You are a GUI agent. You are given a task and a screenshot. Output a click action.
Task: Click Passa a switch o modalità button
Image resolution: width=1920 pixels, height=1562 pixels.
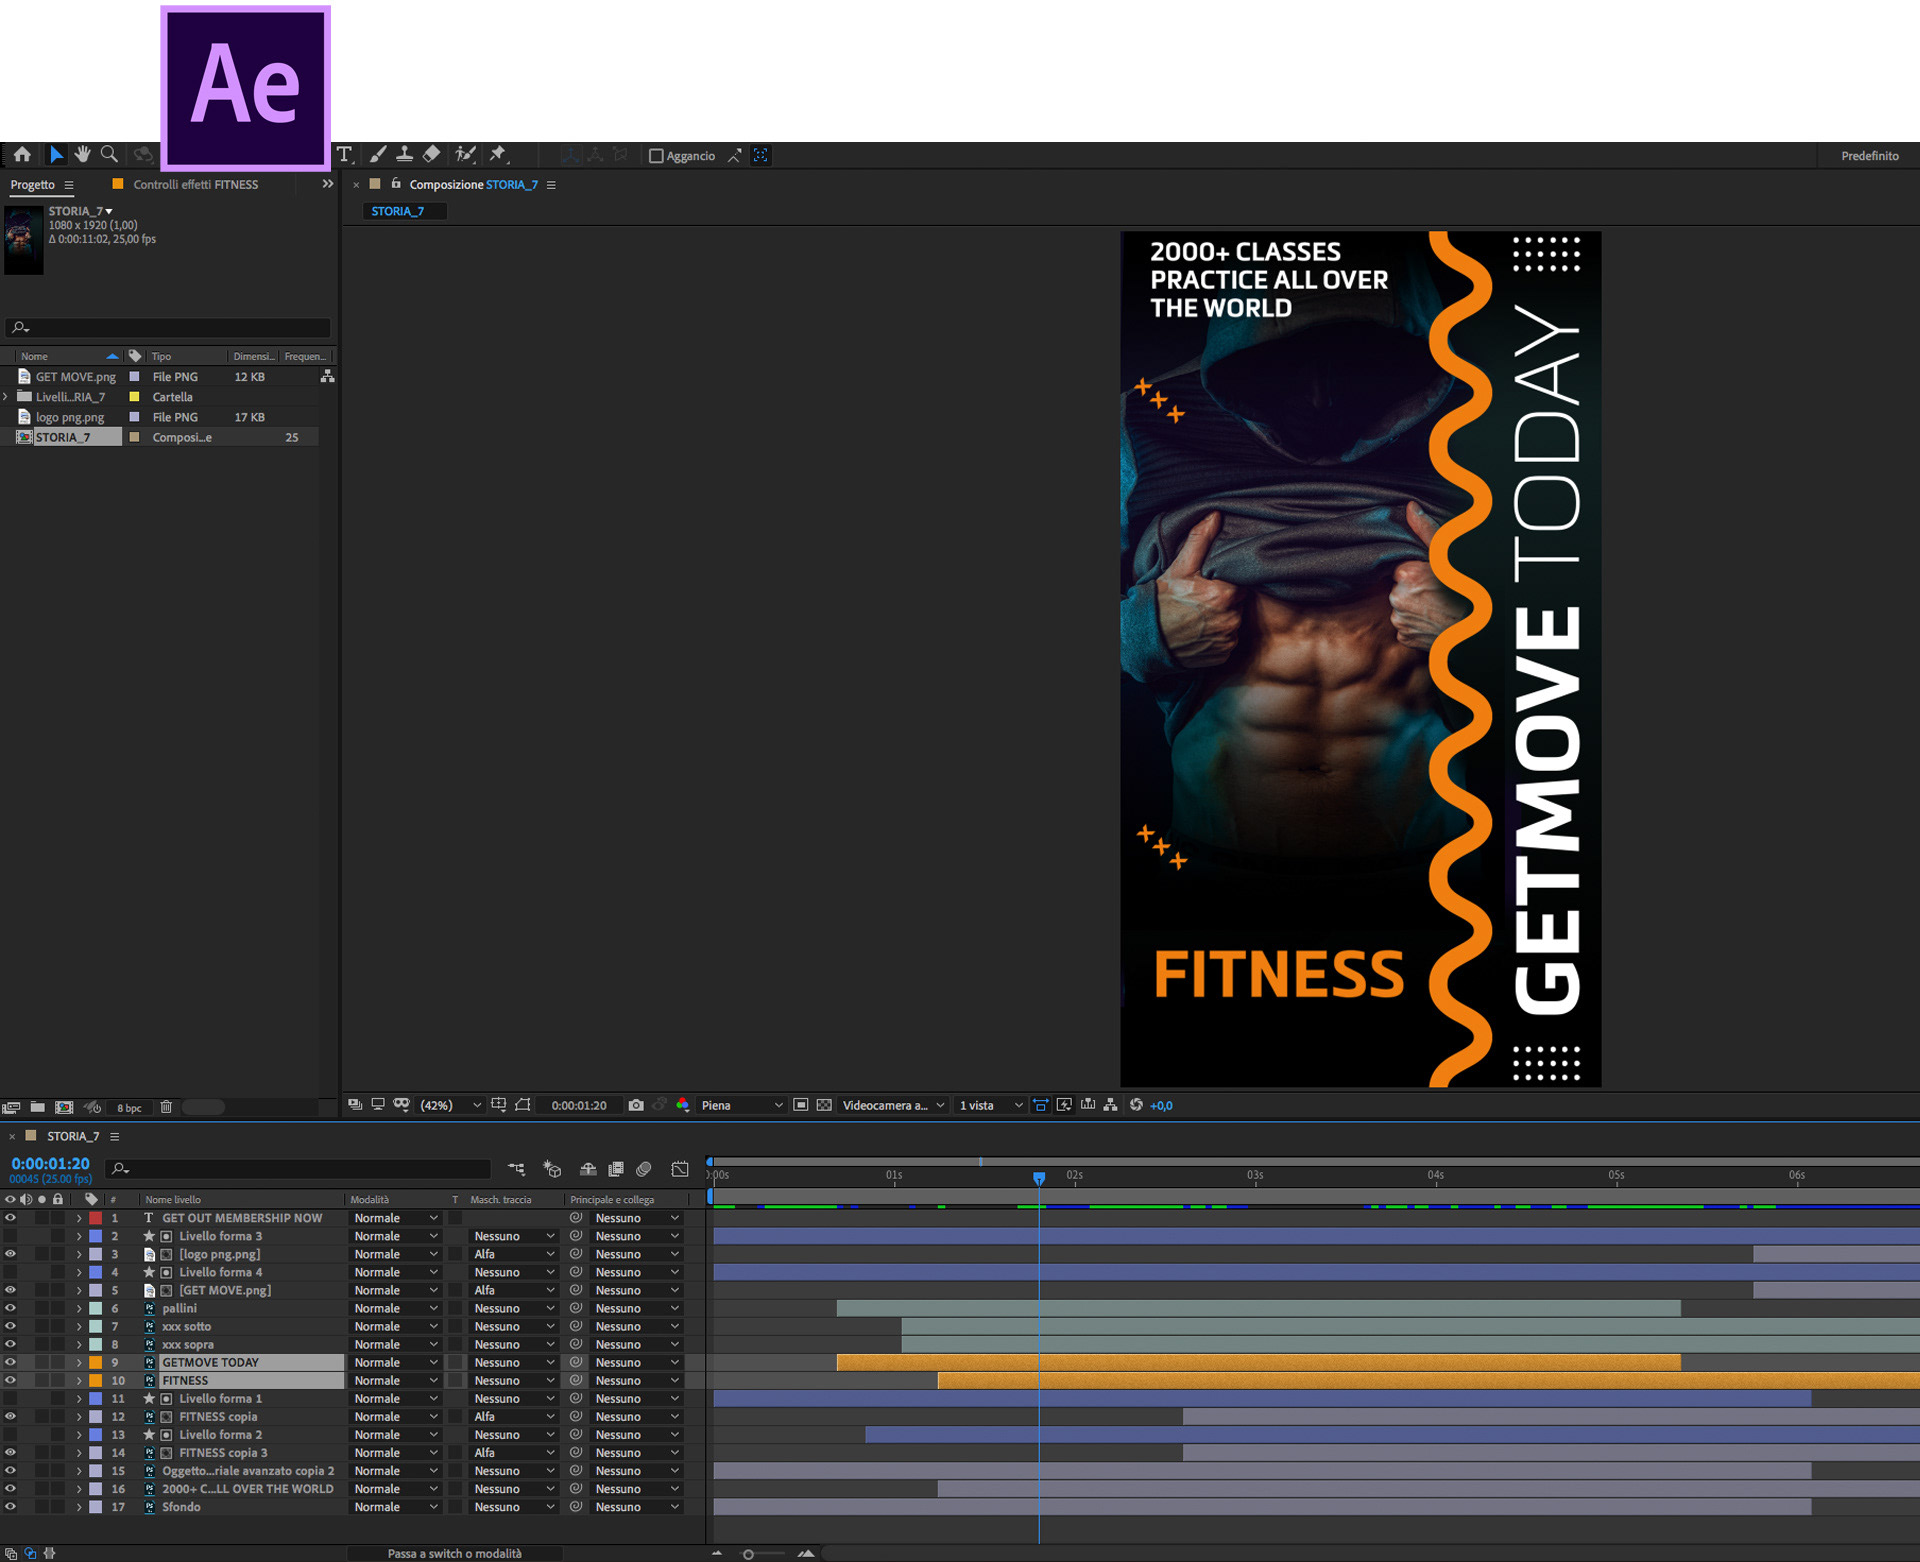(x=454, y=1553)
